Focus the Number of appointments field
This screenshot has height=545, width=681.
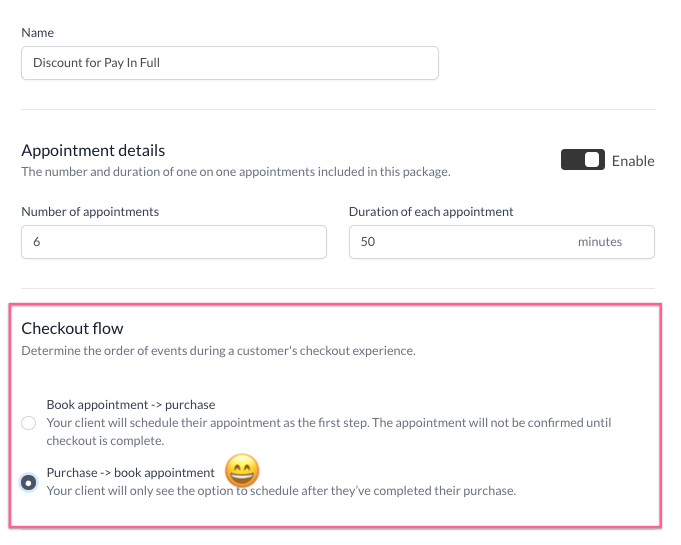173,242
